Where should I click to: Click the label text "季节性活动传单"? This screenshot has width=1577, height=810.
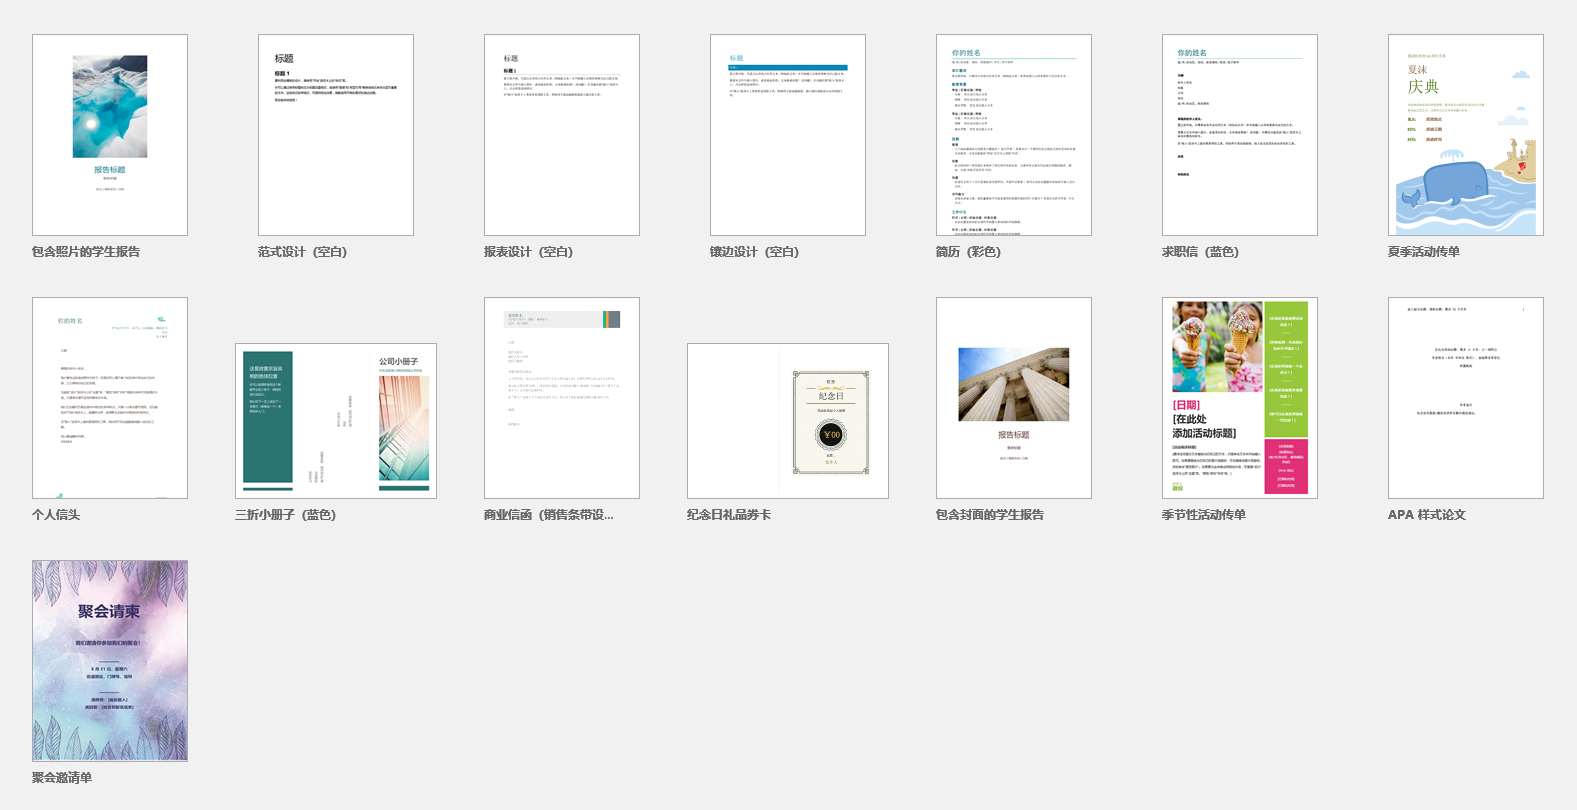(1204, 515)
